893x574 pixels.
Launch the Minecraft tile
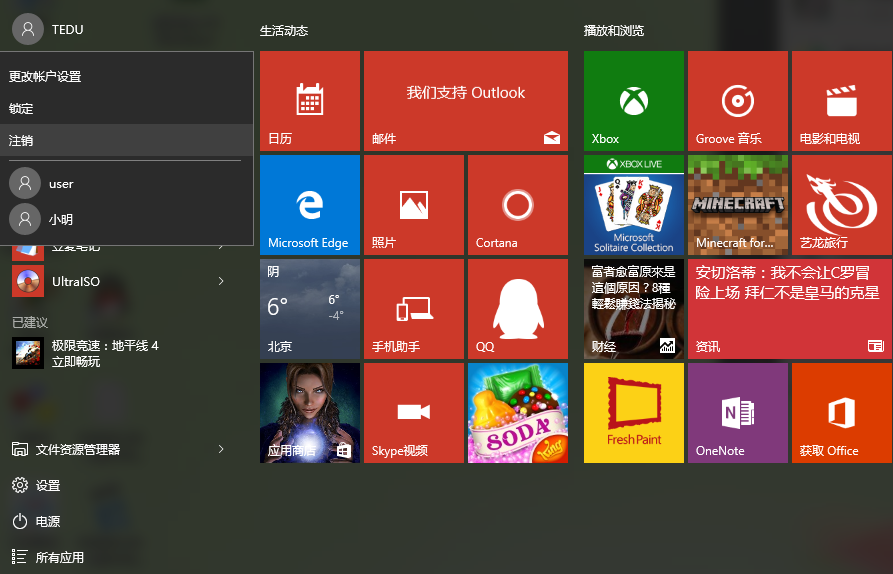pos(738,205)
